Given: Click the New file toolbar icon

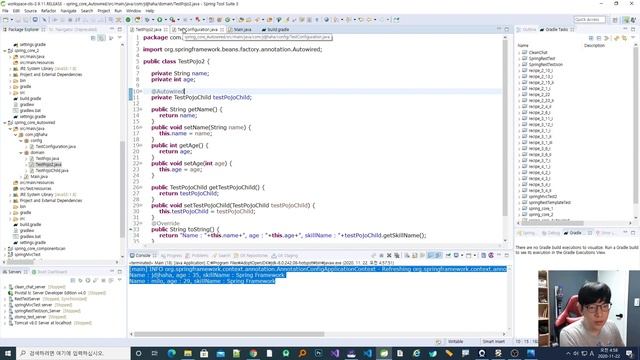Looking at the screenshot, I should point(5,20).
